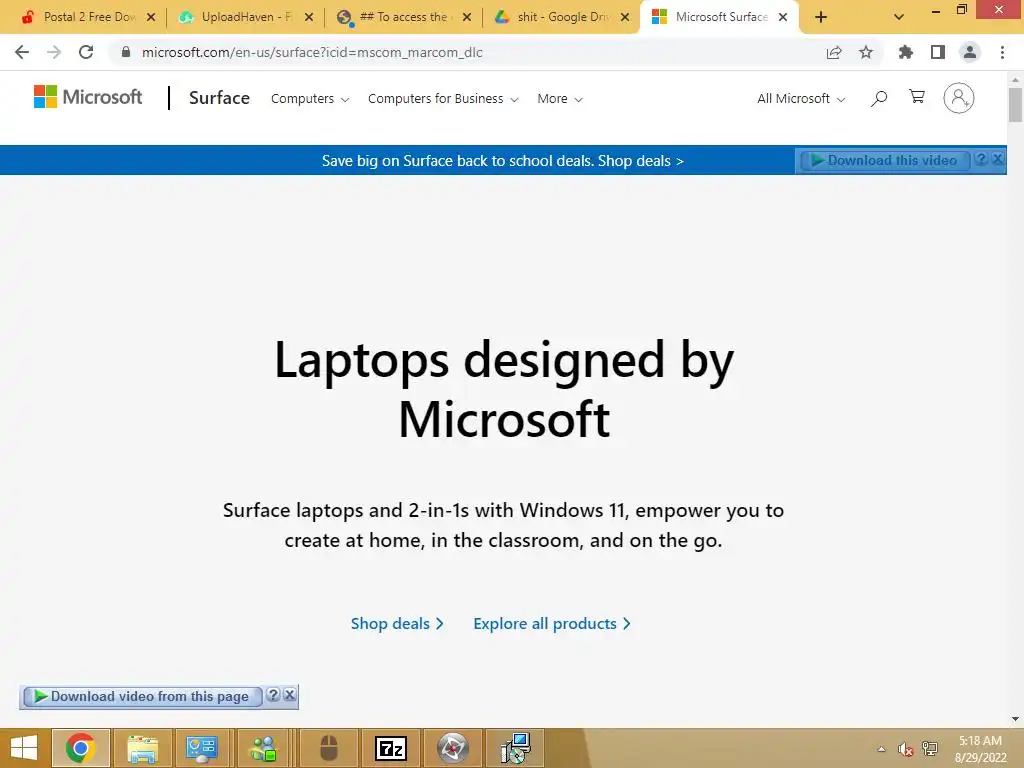This screenshot has height=768, width=1024.
Task: Close the Google Drive tab
Action: point(625,17)
